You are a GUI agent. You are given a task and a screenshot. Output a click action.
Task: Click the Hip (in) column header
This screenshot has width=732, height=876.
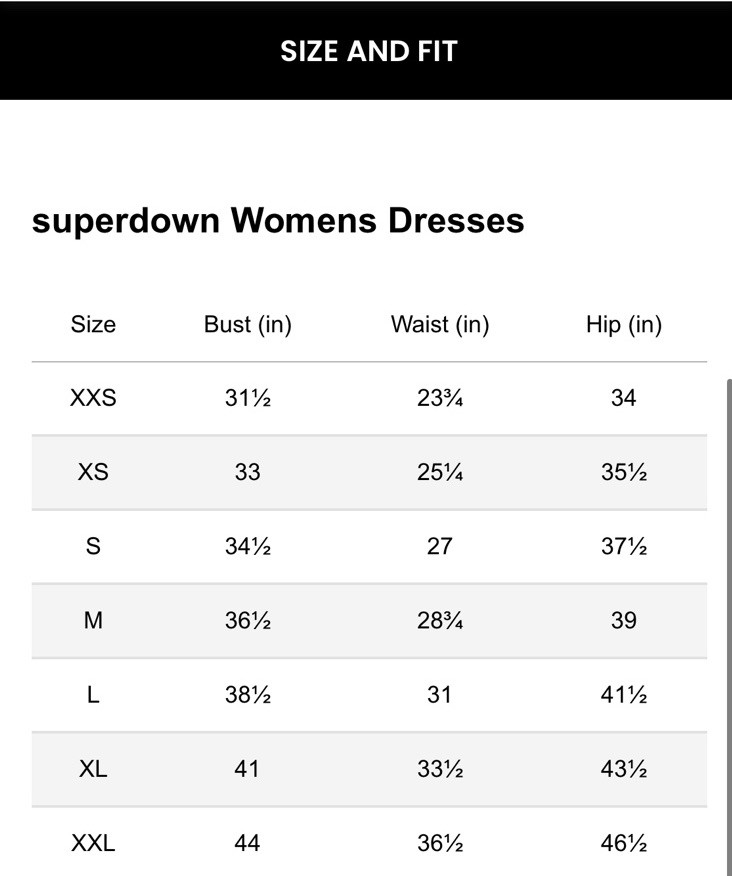coord(623,324)
